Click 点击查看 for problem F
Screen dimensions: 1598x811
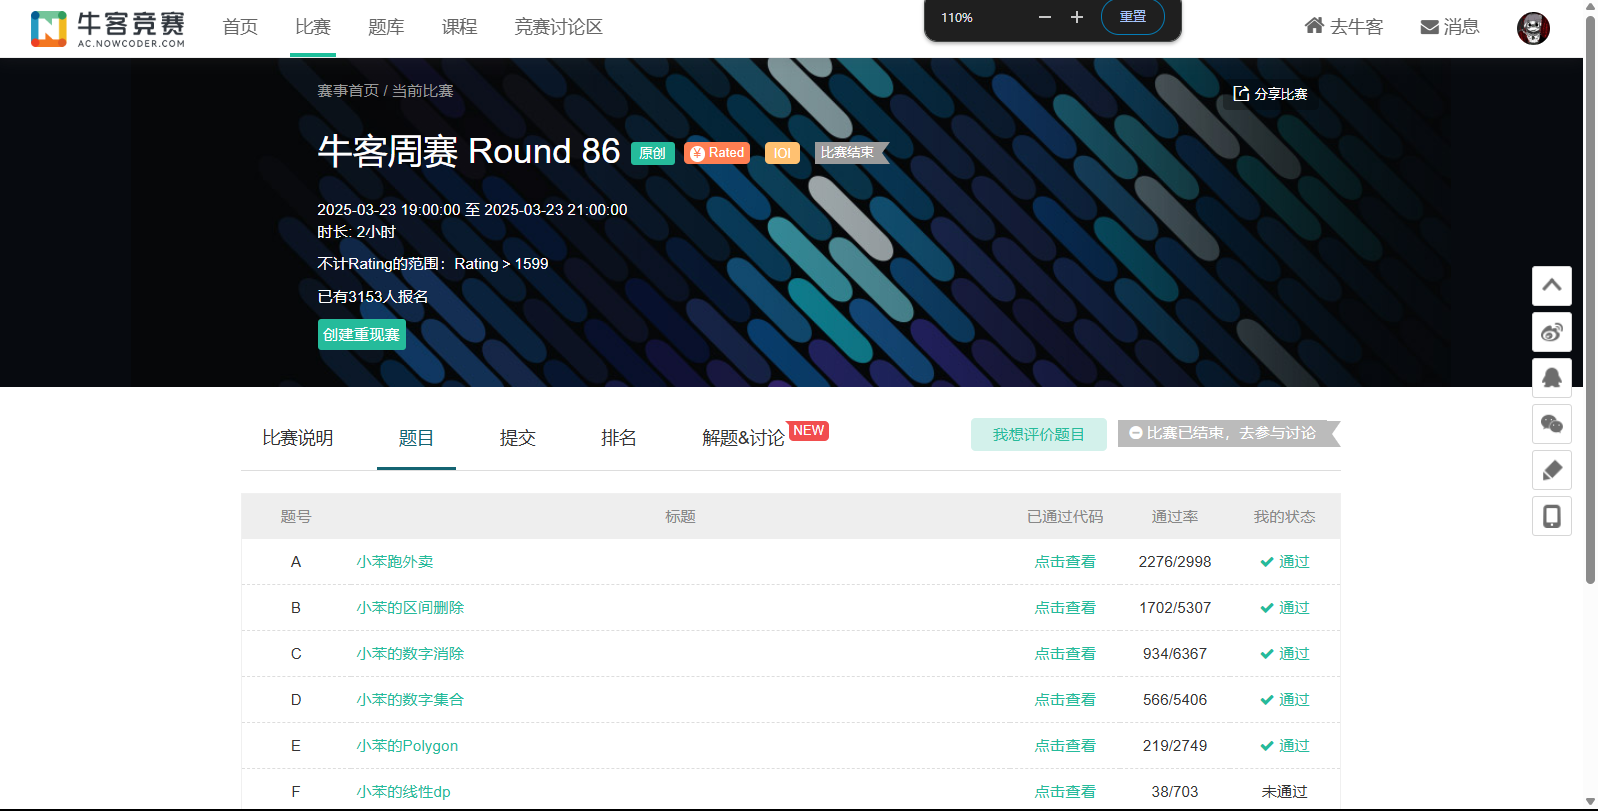point(1065,792)
